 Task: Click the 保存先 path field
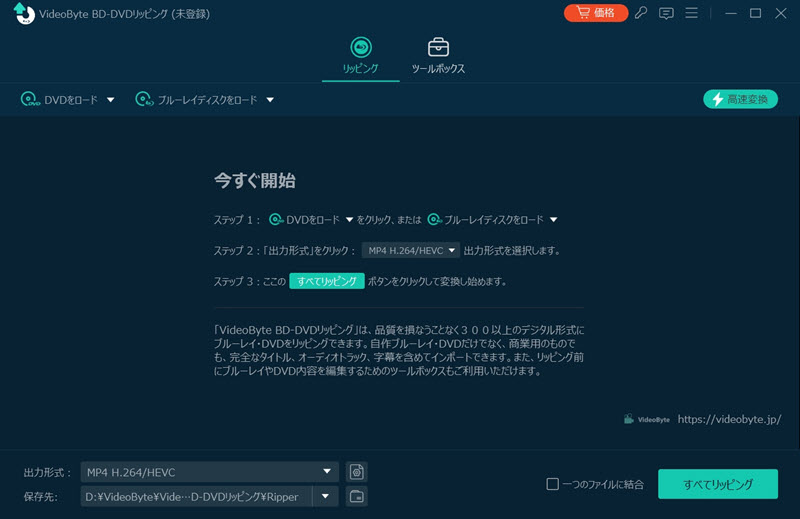tap(196, 496)
